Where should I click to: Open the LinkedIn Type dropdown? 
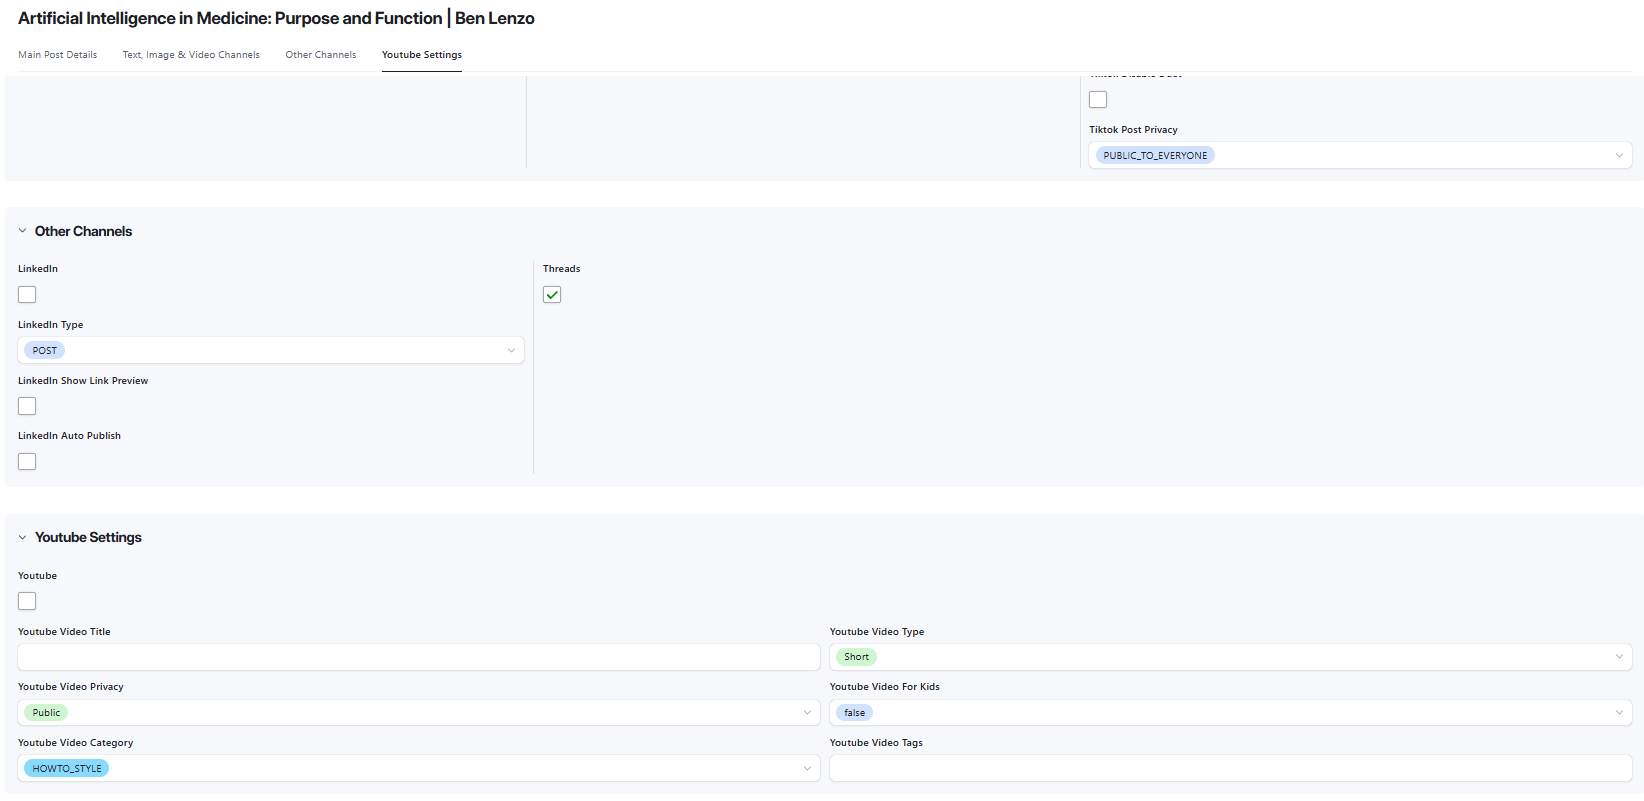[271, 350]
